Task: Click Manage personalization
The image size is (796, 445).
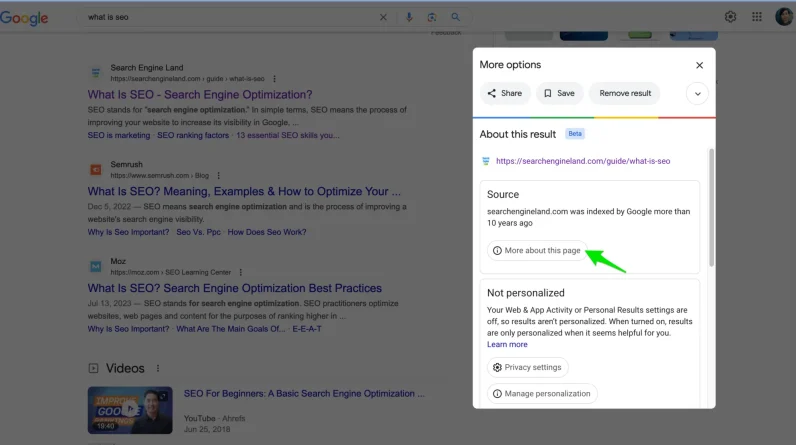Action: 542,394
